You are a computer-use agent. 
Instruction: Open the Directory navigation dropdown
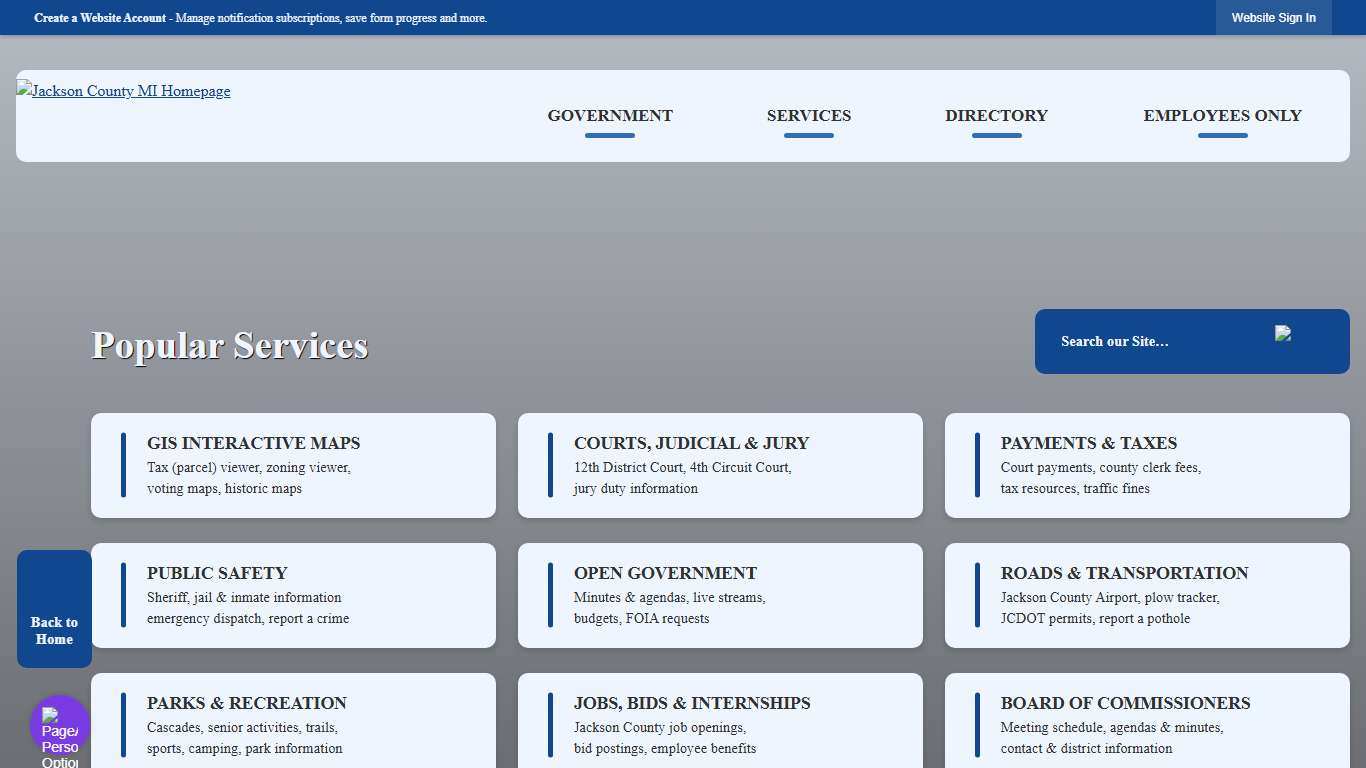click(996, 115)
